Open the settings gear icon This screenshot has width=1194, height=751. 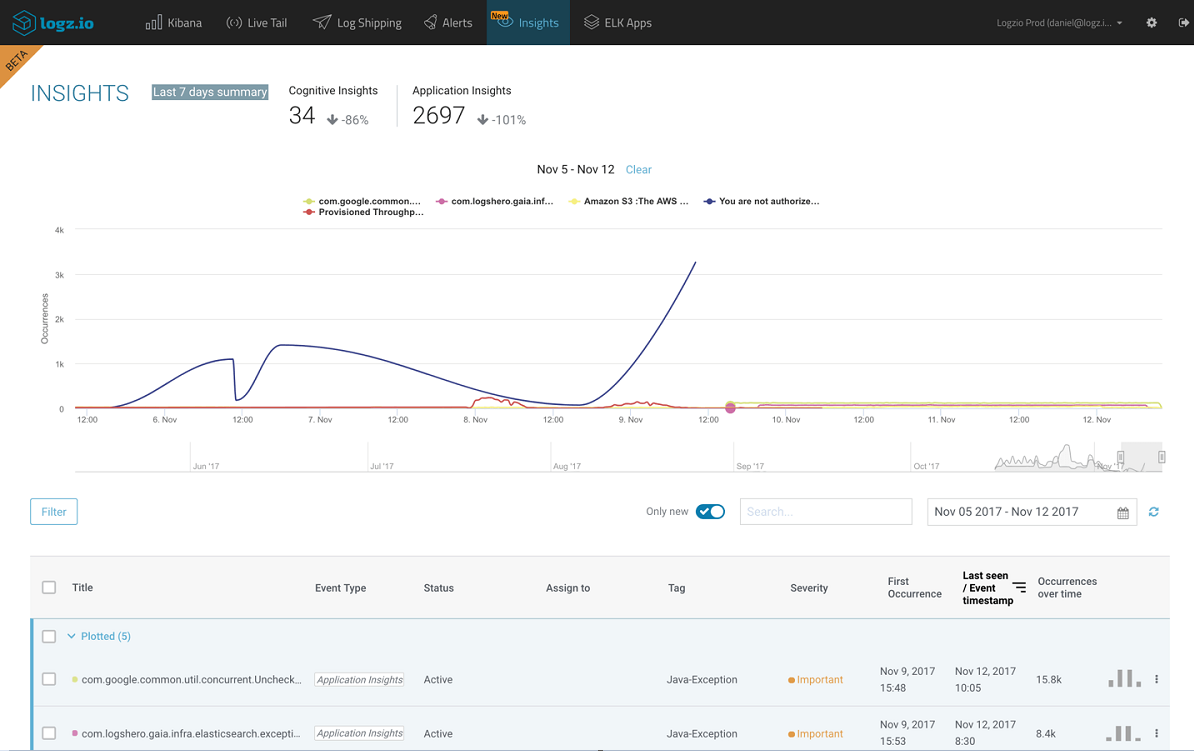pyautogui.click(x=1151, y=22)
